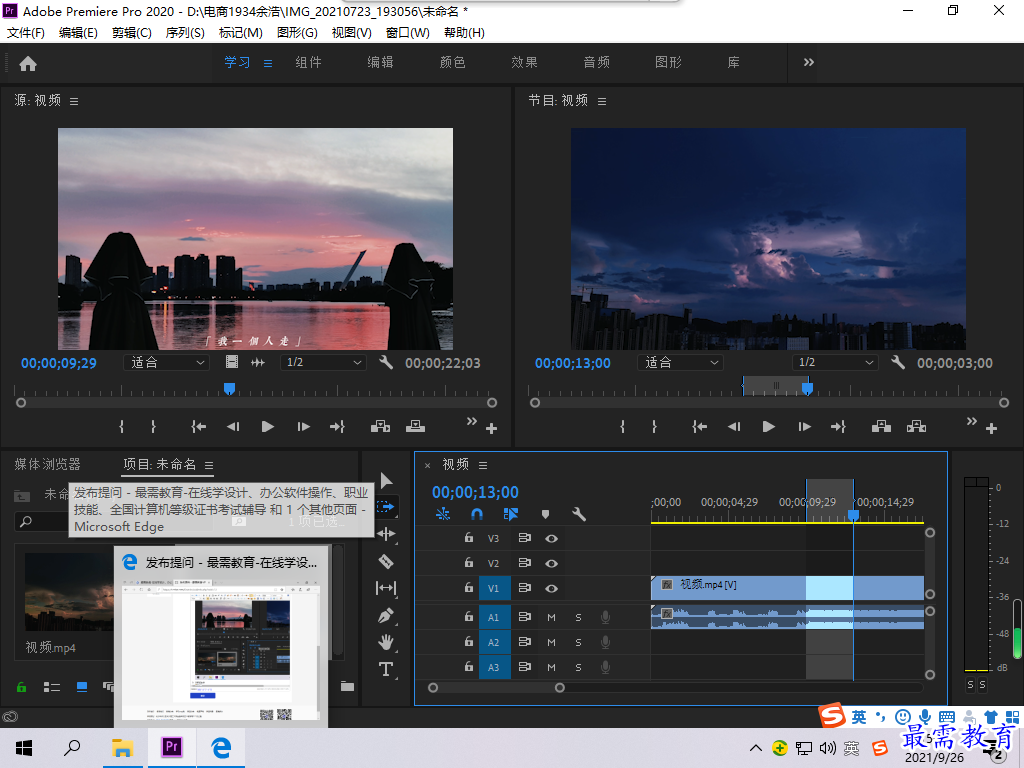Select the Track Select Forward tool
1024x768 pixels.
click(386, 507)
